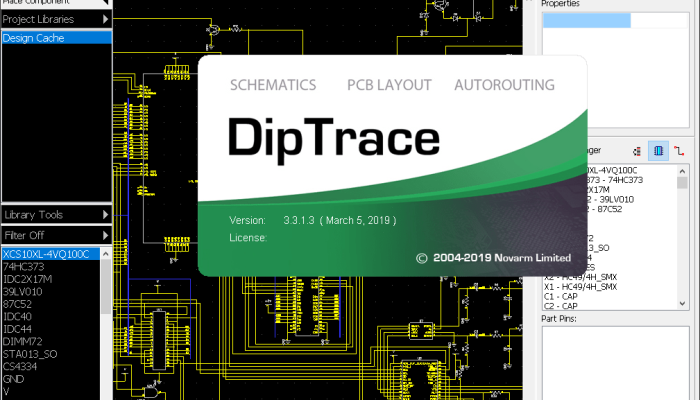This screenshot has width=700, height=400.
Task: Open the Project Libraries expander
Action: click(57, 19)
